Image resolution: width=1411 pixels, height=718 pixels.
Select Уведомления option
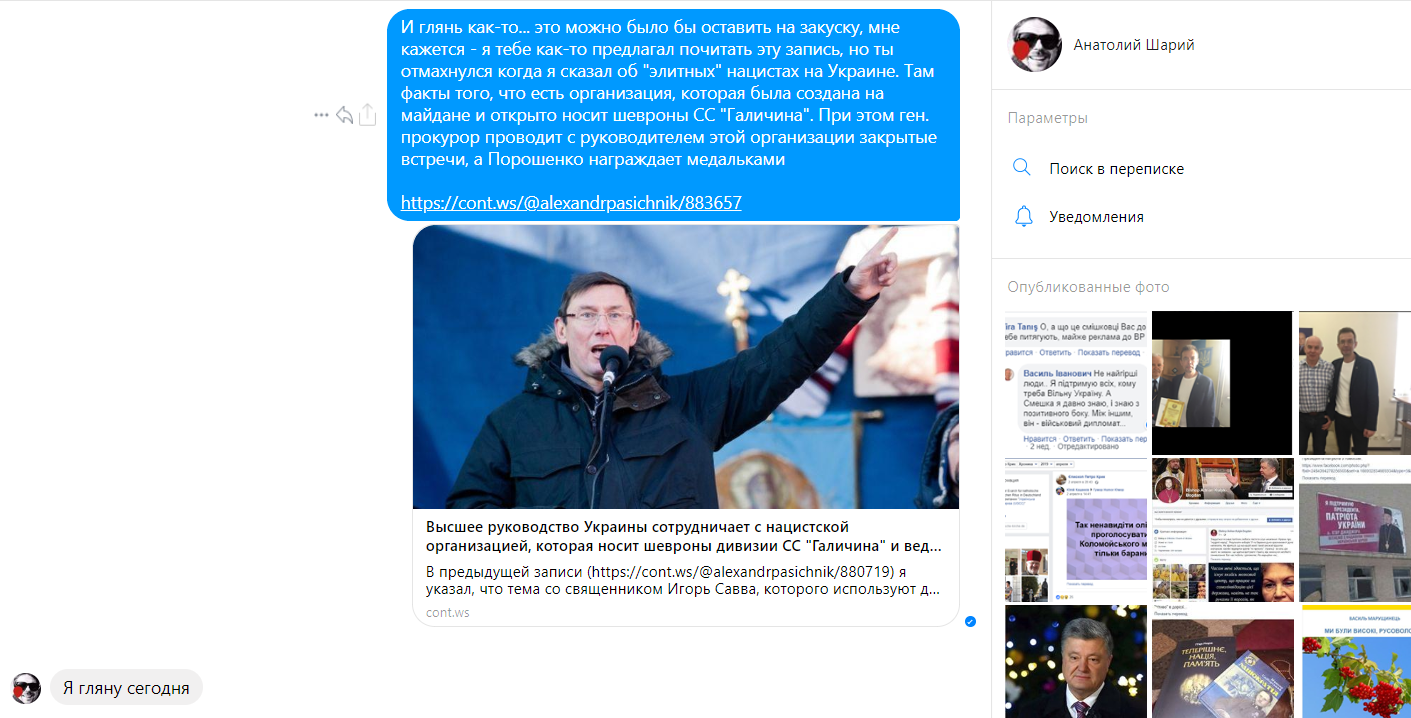pos(1096,216)
